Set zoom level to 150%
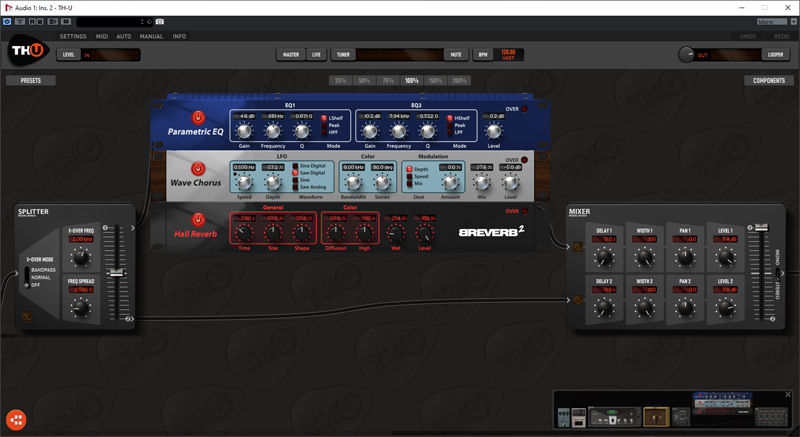 (435, 80)
